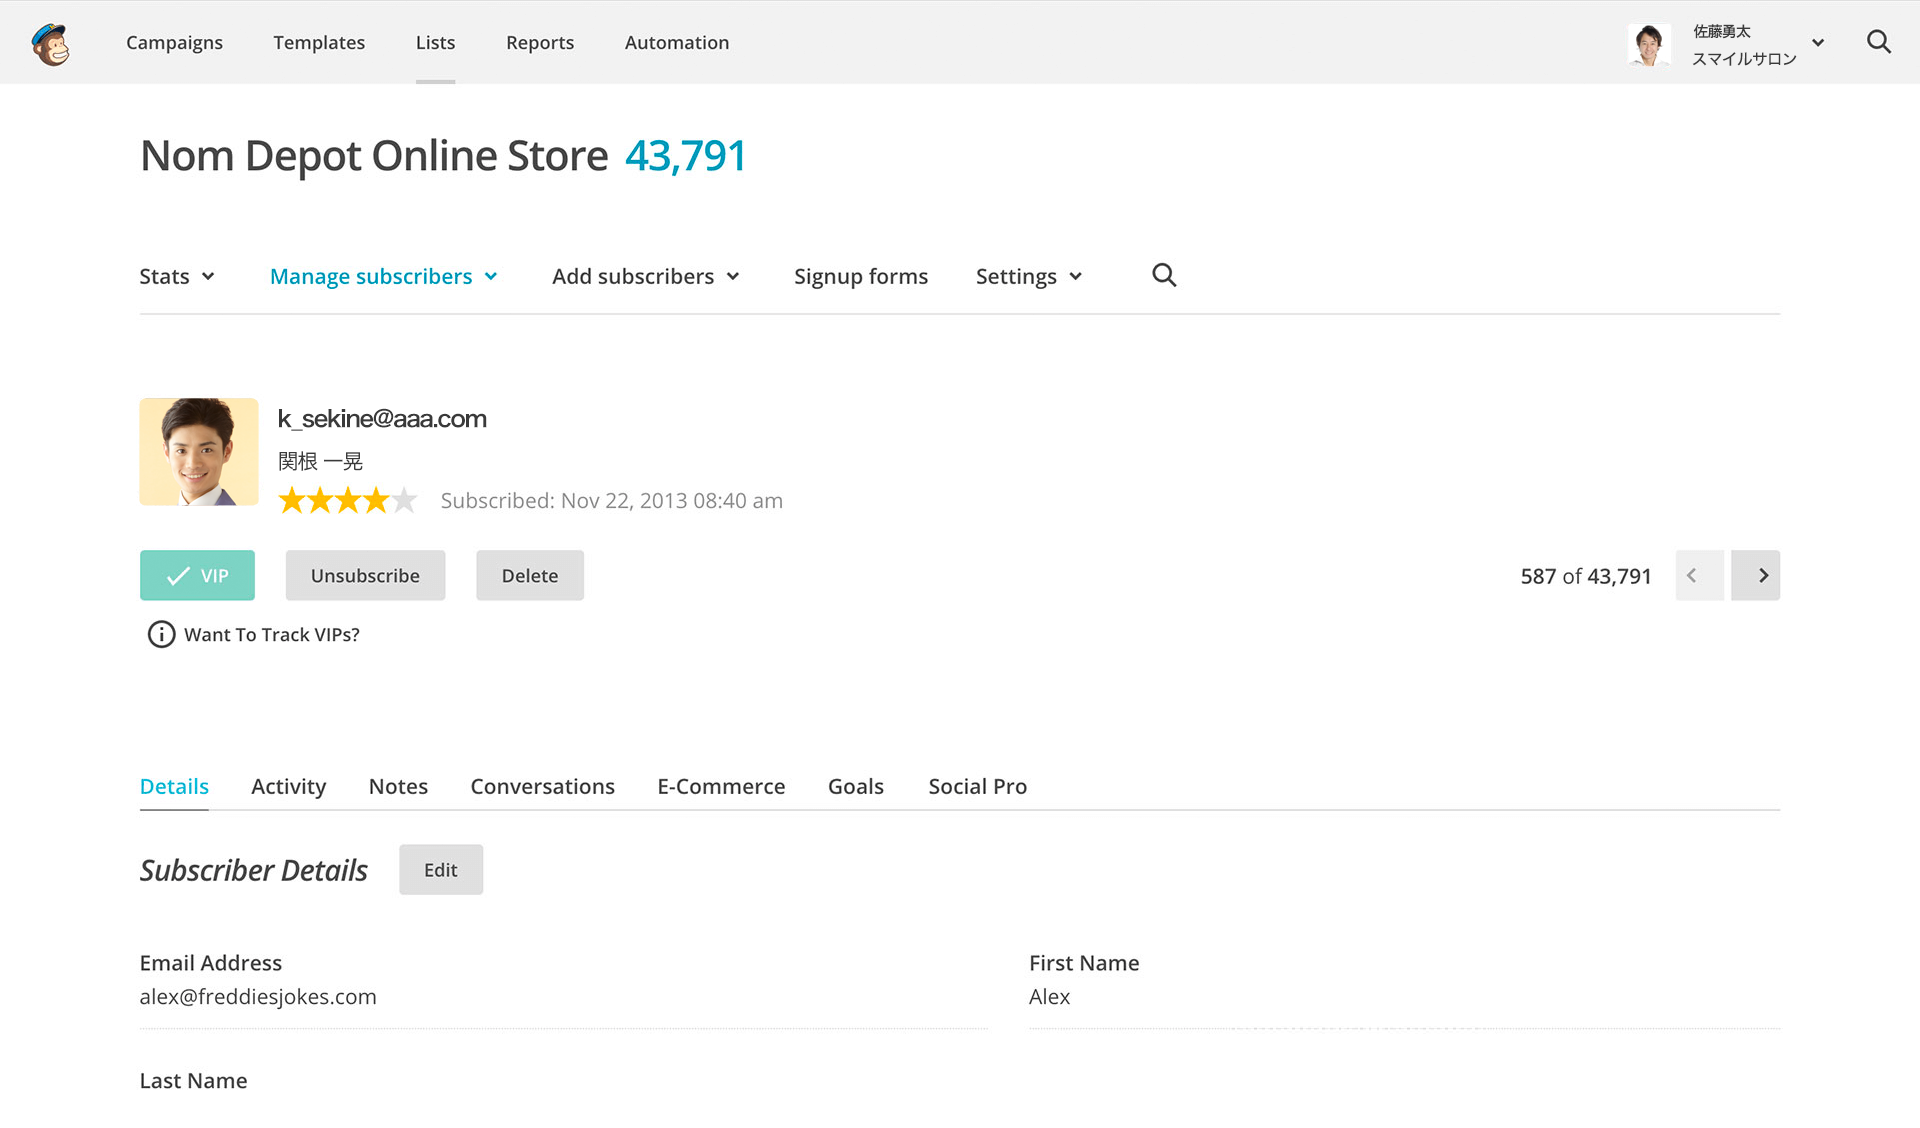Open the global search magnifier icon
The image size is (1920, 1128).
pos(1879,42)
